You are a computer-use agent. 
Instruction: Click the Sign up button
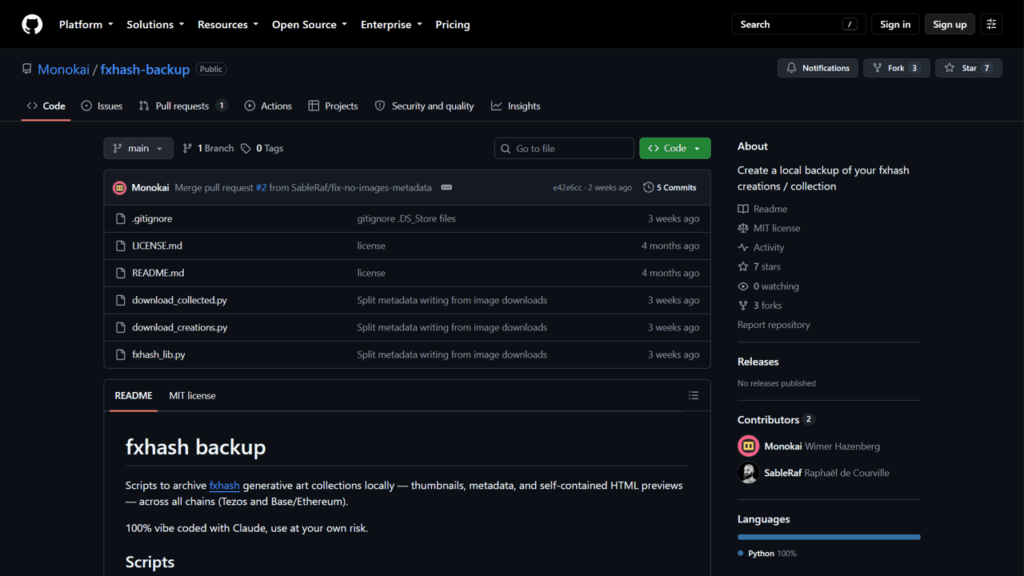(x=949, y=24)
